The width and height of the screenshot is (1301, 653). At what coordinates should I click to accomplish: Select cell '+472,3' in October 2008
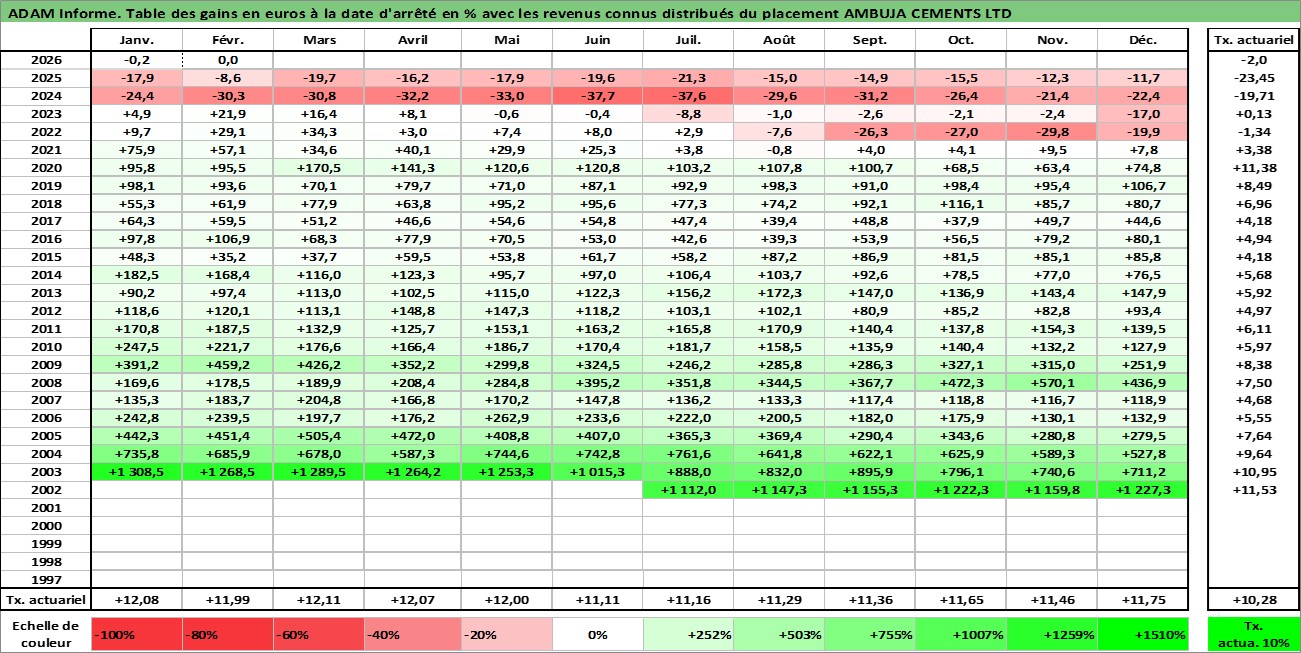tap(961, 382)
